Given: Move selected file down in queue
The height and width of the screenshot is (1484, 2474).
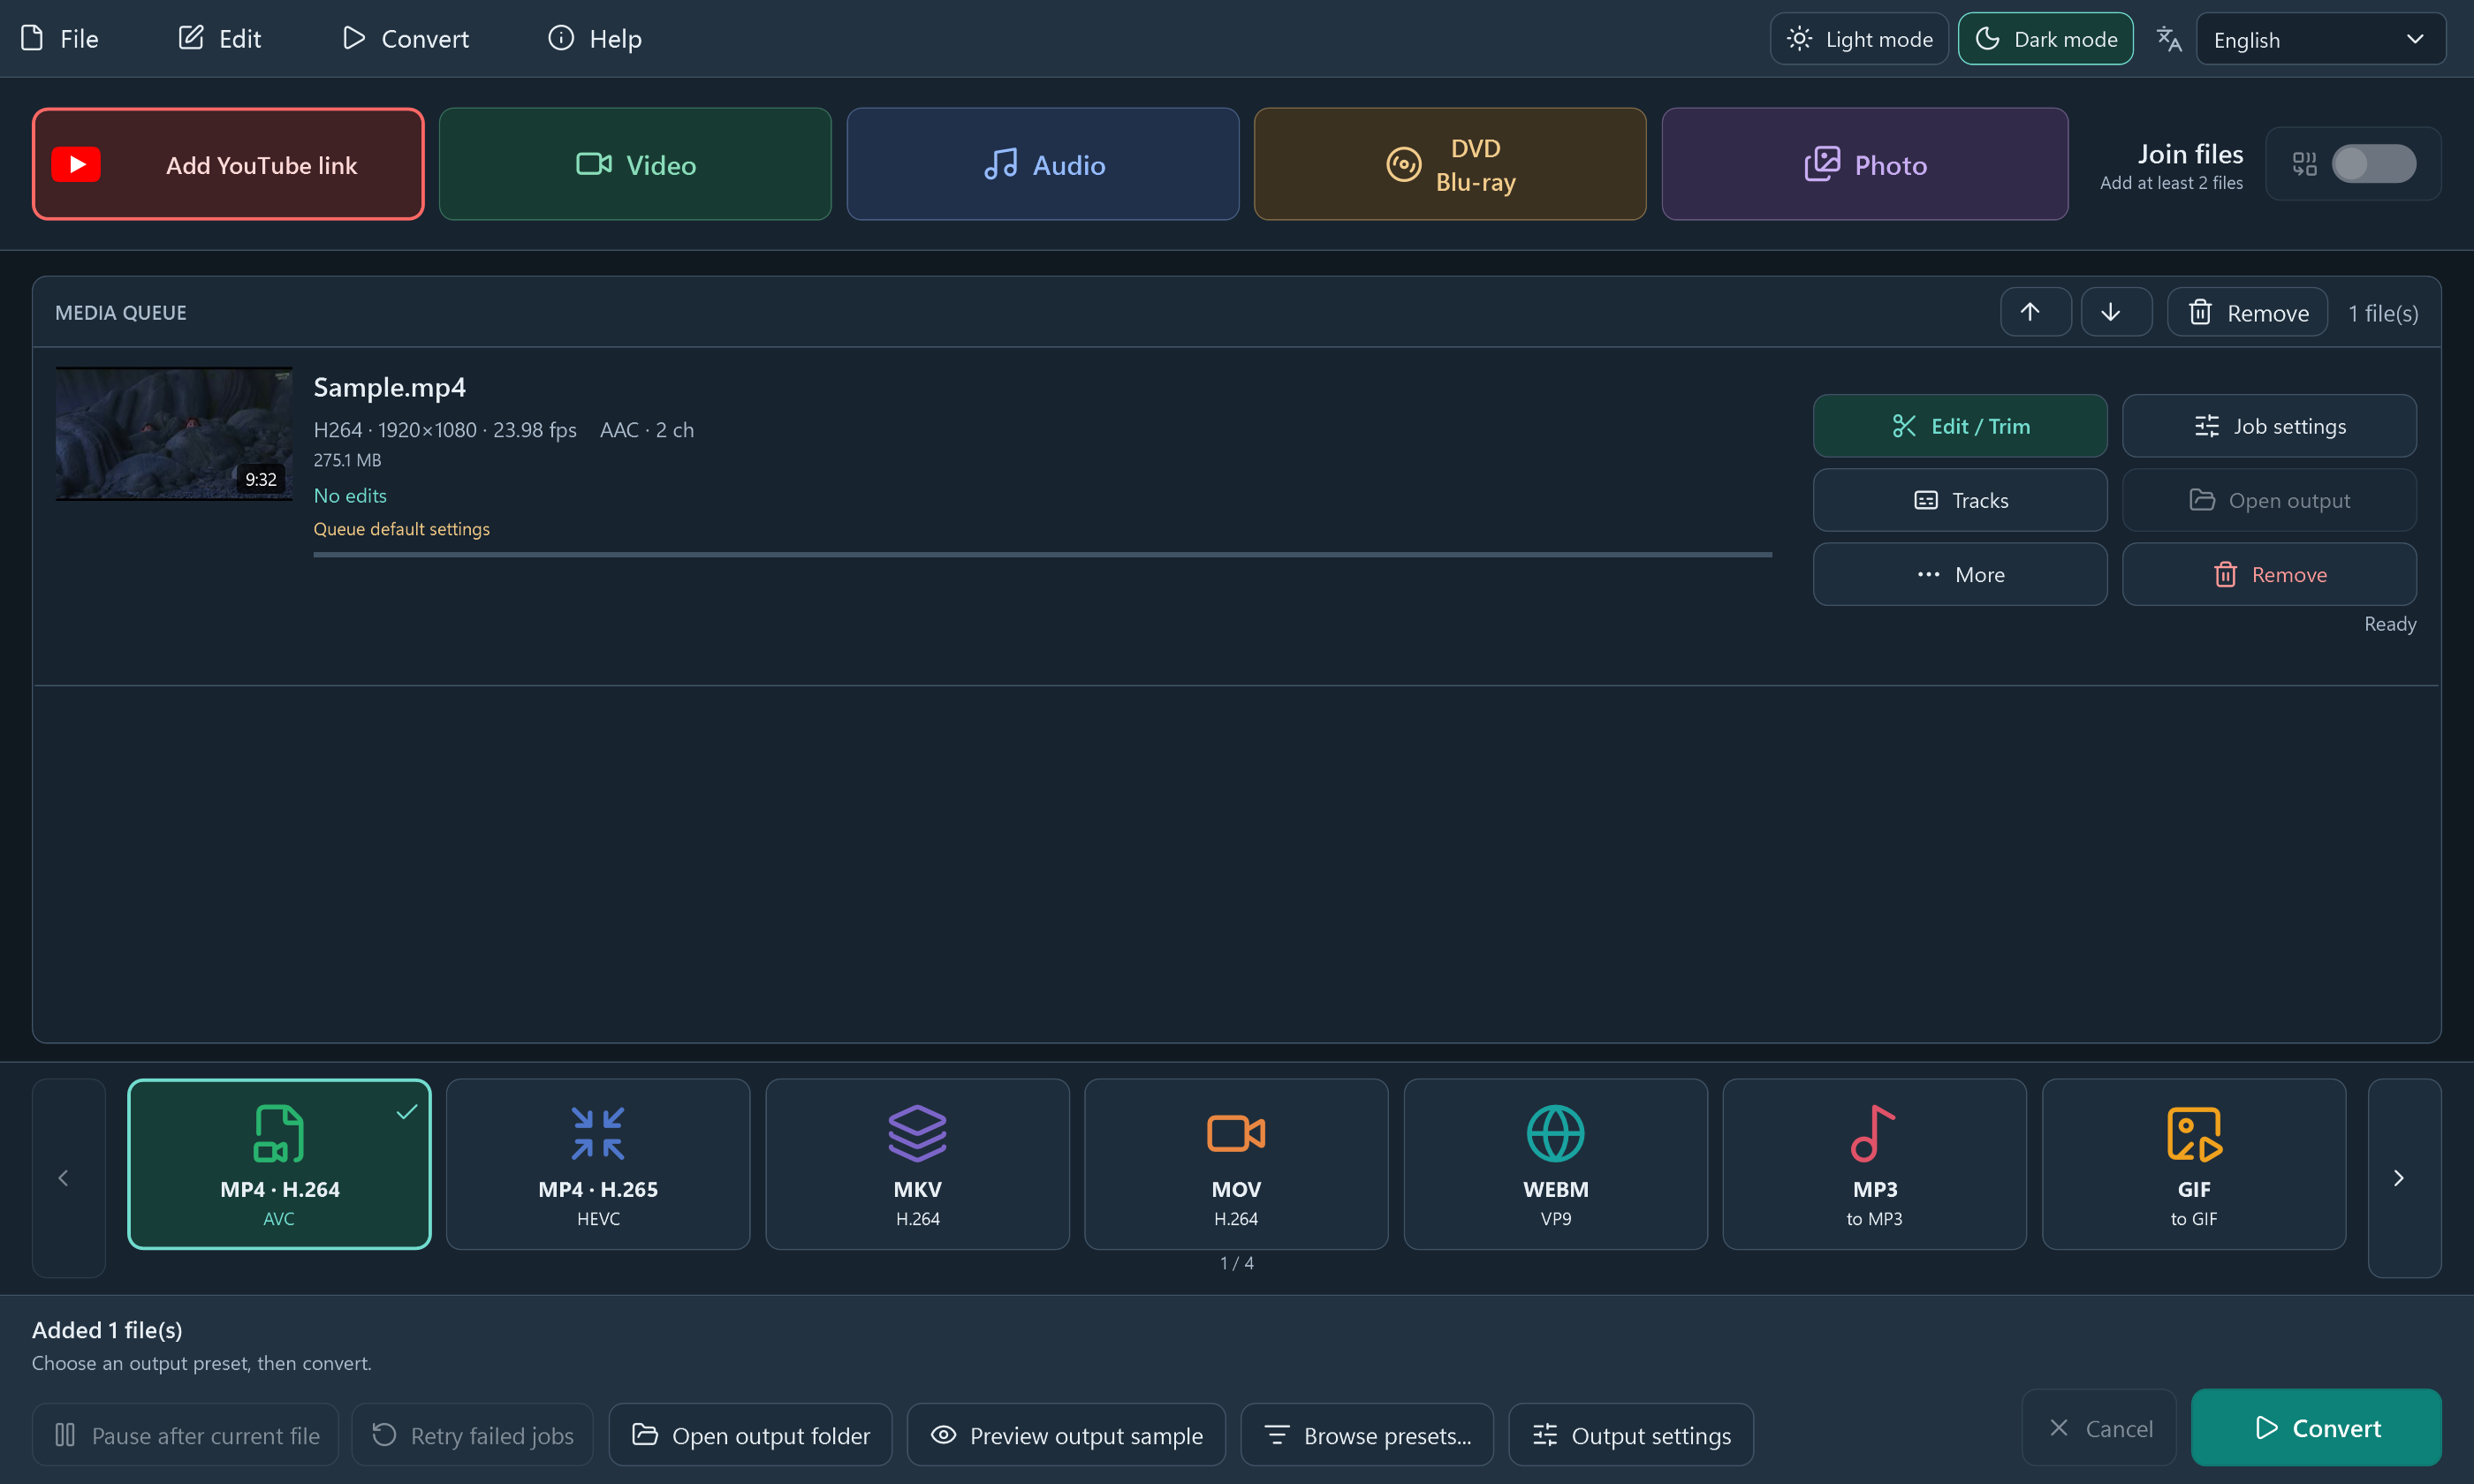Looking at the screenshot, I should pyautogui.click(x=2116, y=312).
